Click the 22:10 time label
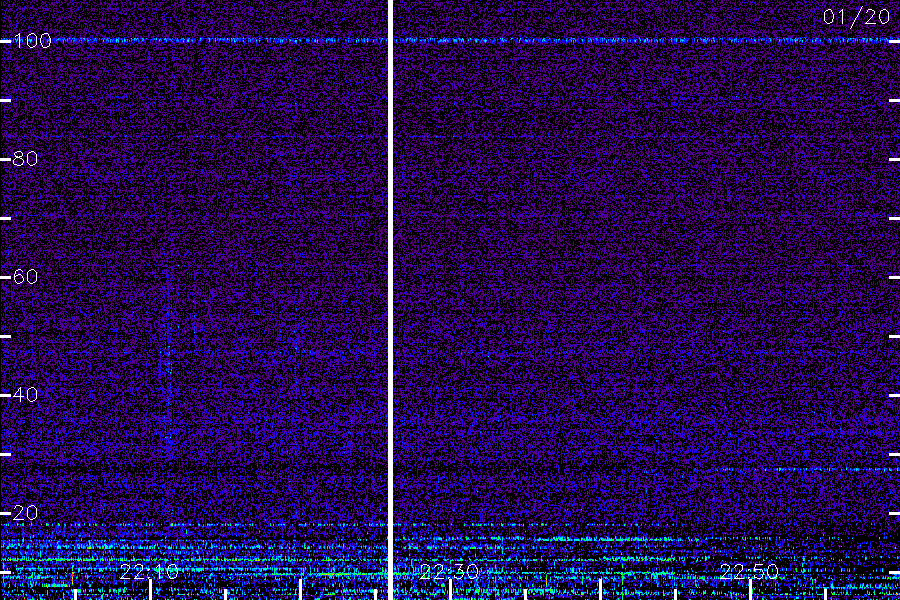The image size is (900, 600). pyautogui.click(x=149, y=571)
